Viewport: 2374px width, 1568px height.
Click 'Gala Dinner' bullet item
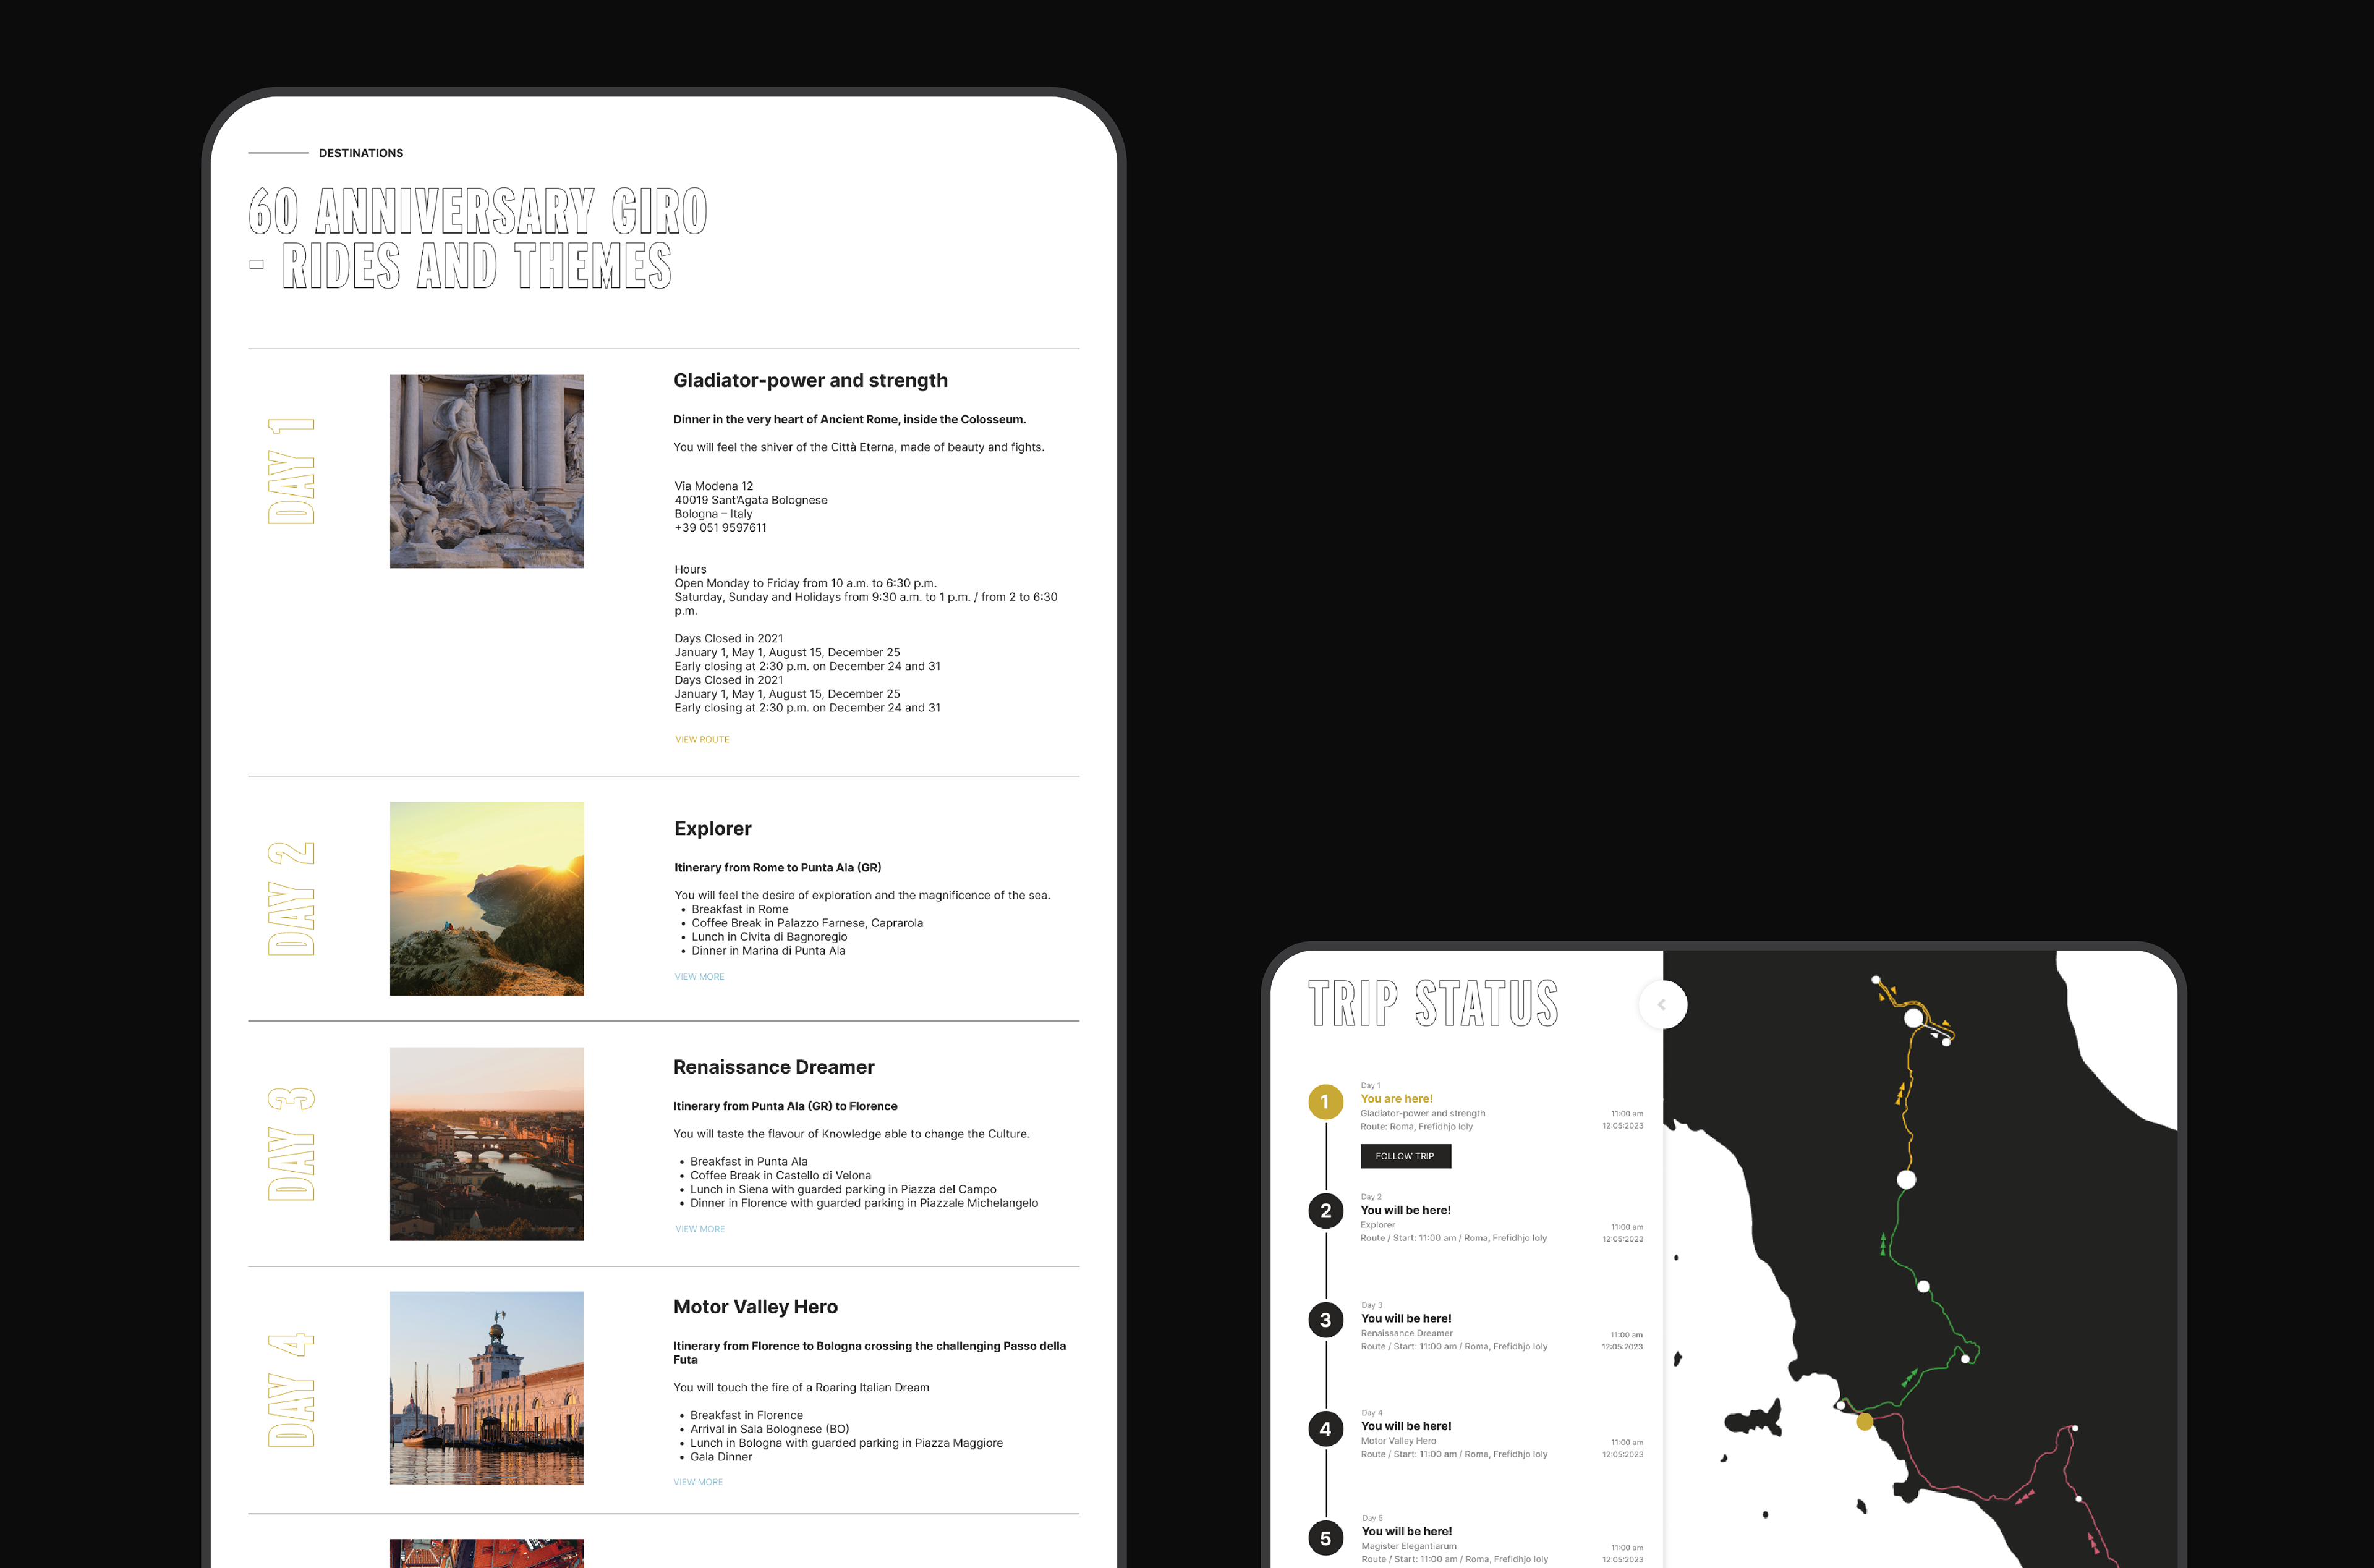pos(720,1457)
